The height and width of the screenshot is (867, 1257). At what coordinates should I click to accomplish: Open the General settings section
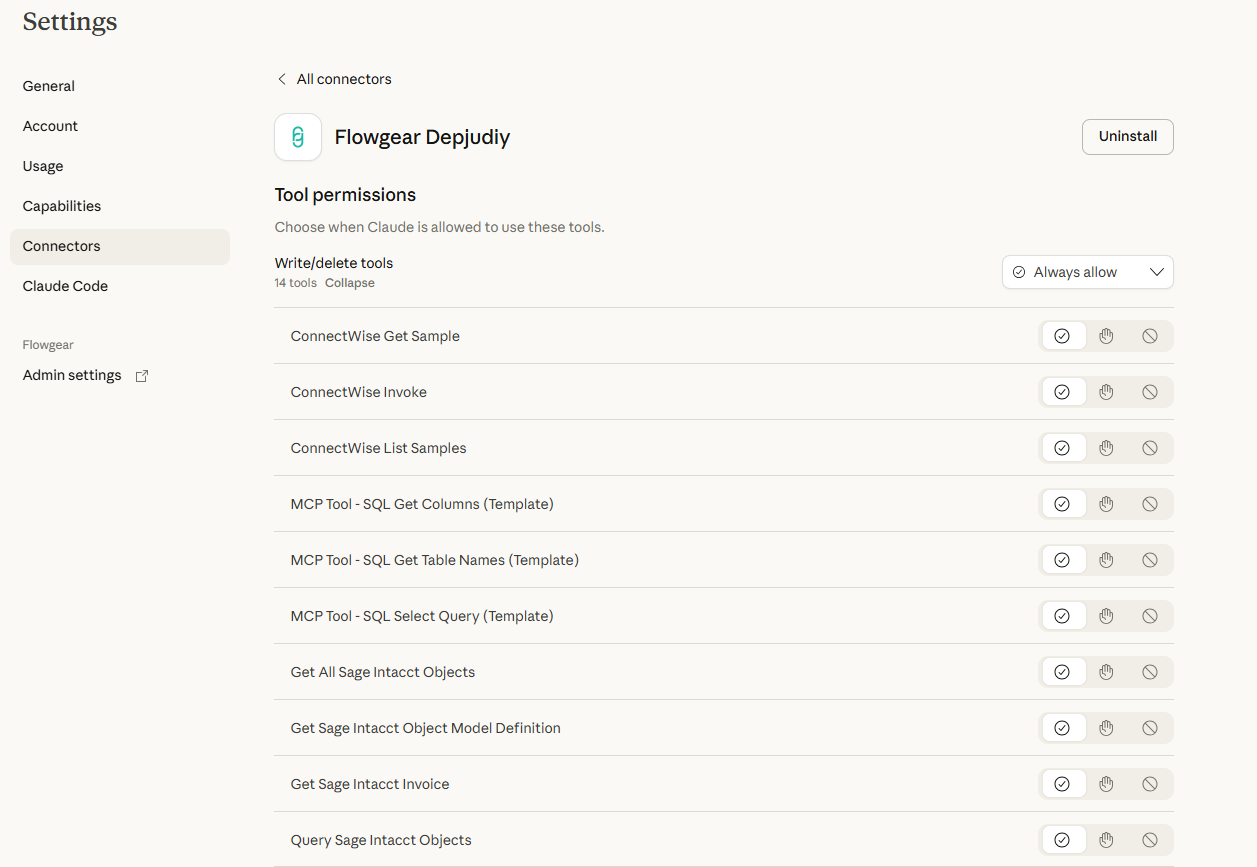coord(49,86)
